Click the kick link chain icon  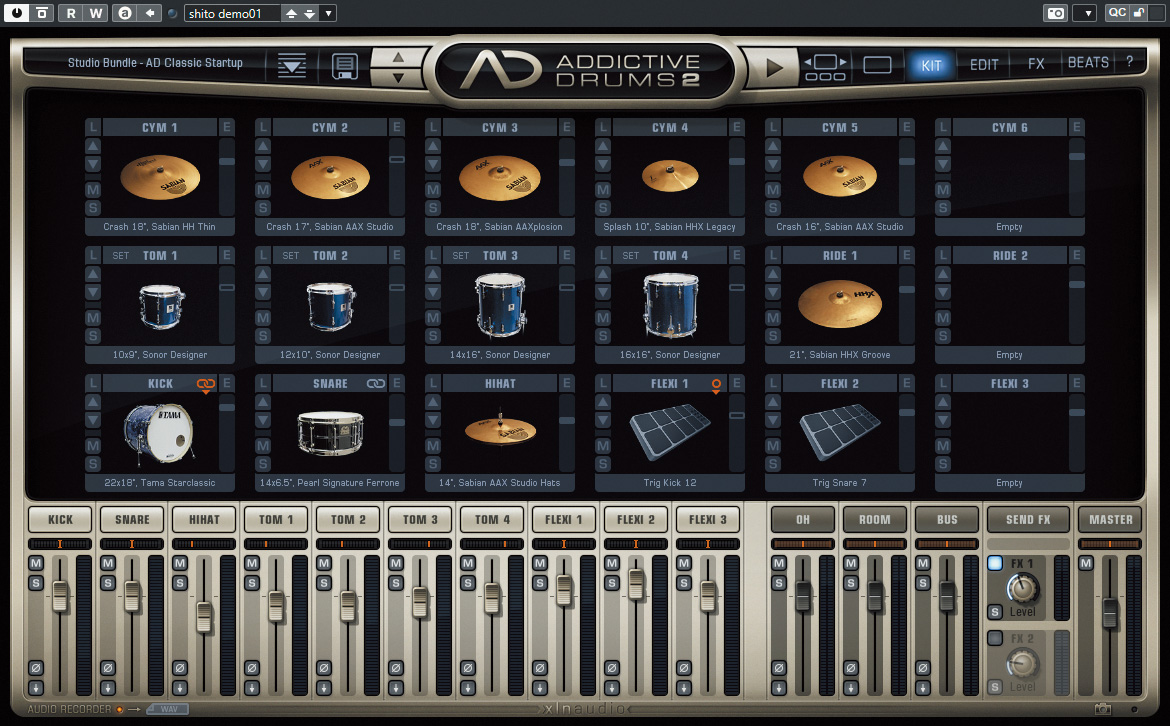(206, 384)
